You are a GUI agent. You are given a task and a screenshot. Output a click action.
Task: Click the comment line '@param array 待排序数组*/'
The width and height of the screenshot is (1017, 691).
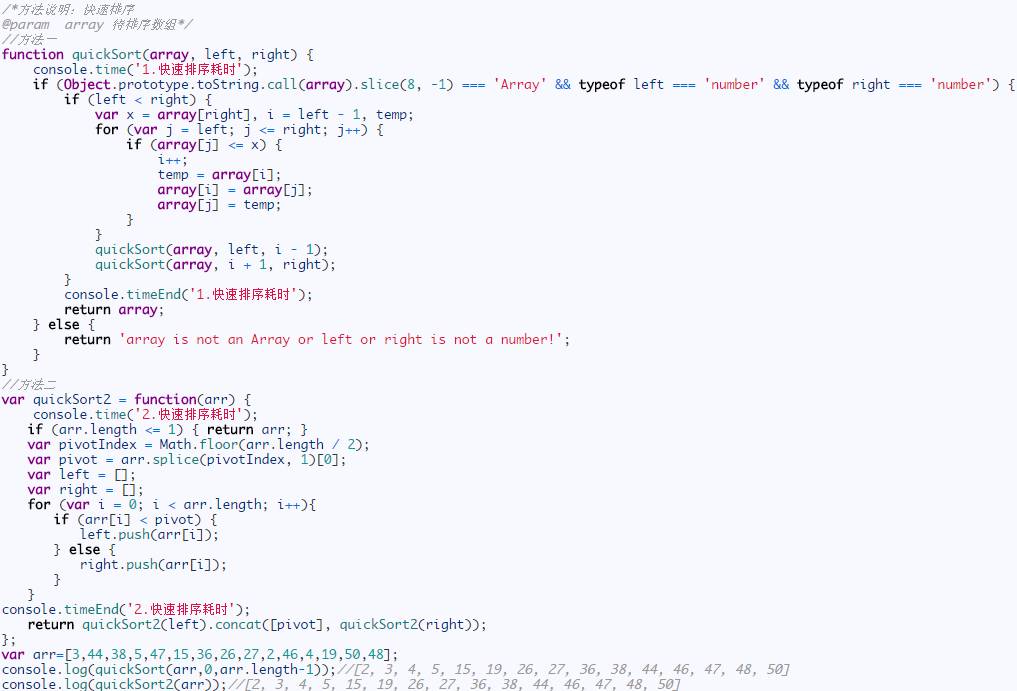97,25
